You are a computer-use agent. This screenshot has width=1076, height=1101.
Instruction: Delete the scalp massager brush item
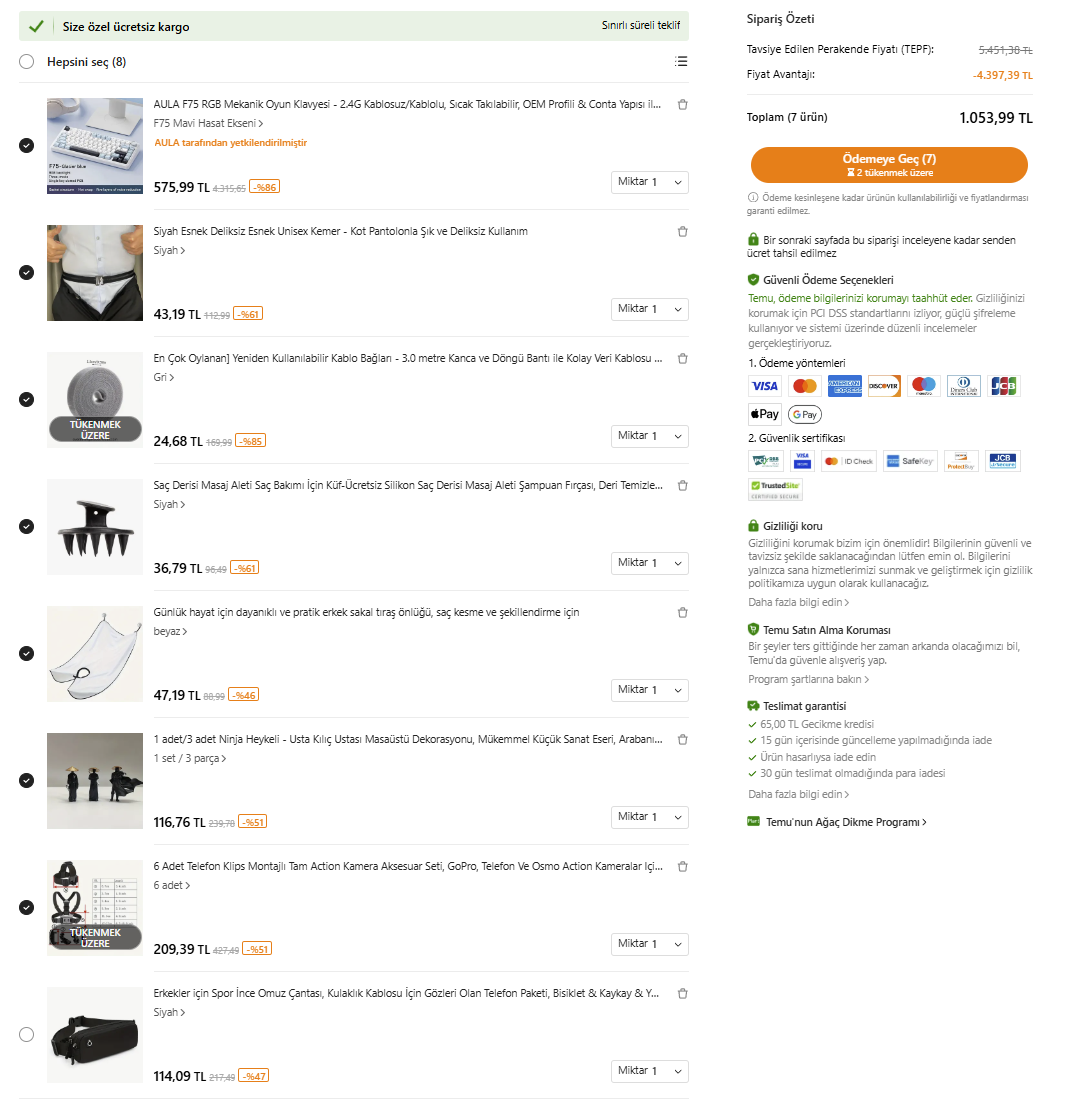[x=682, y=485]
